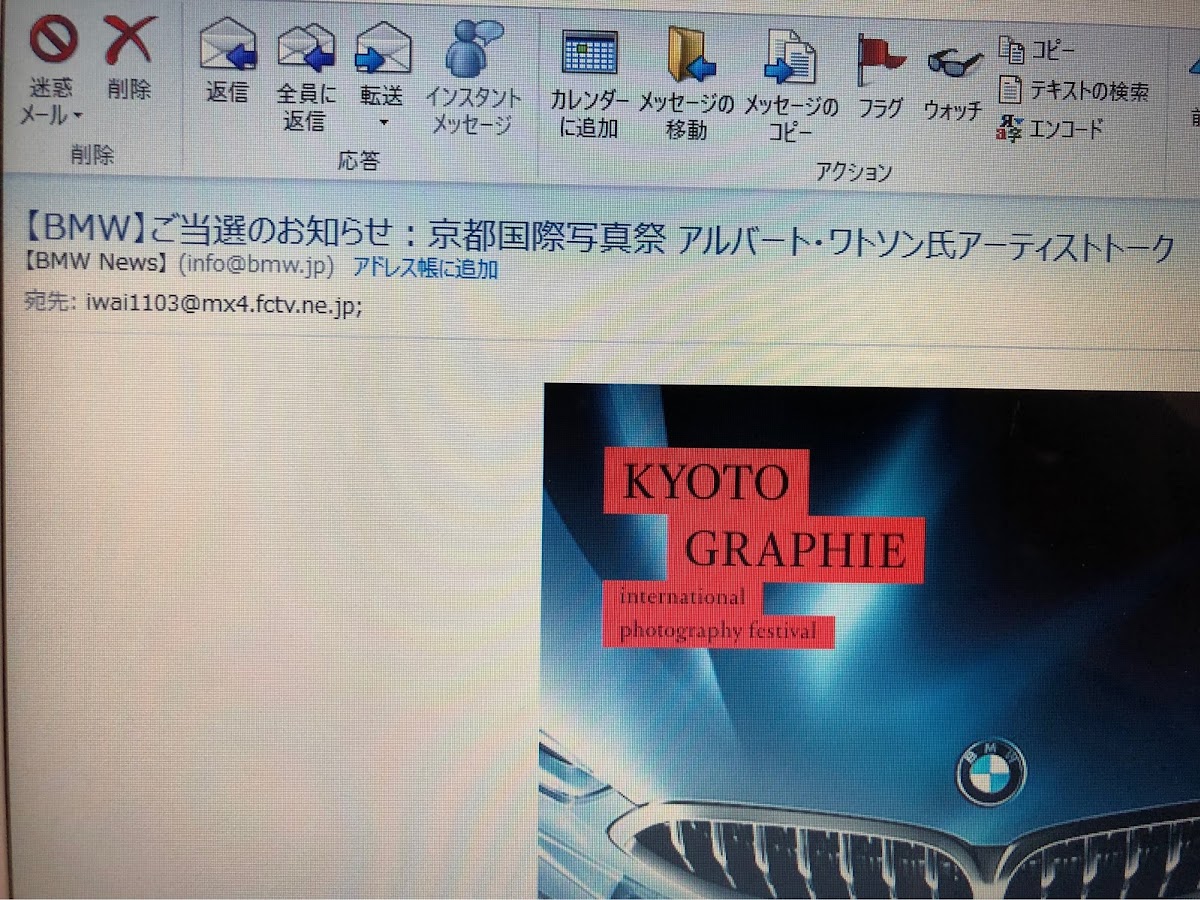Set a flag with the フラグ icon
This screenshot has width=1200, height=900.
pyautogui.click(x=880, y=61)
